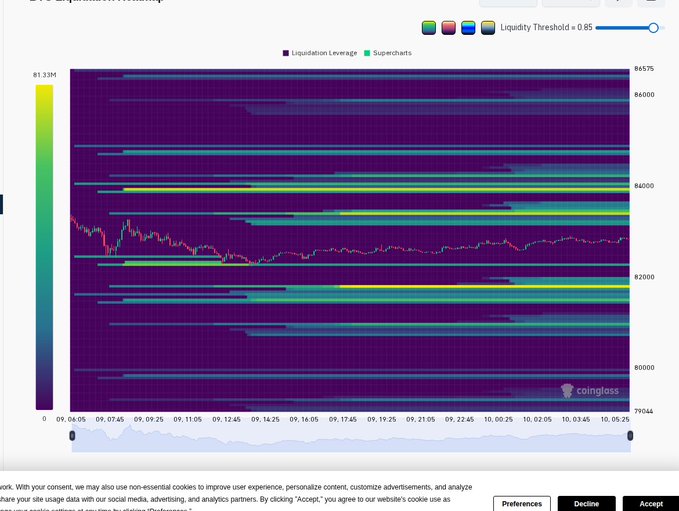Click the mini price overview range bar
Viewport: 679px width, 511px height.
[351, 438]
